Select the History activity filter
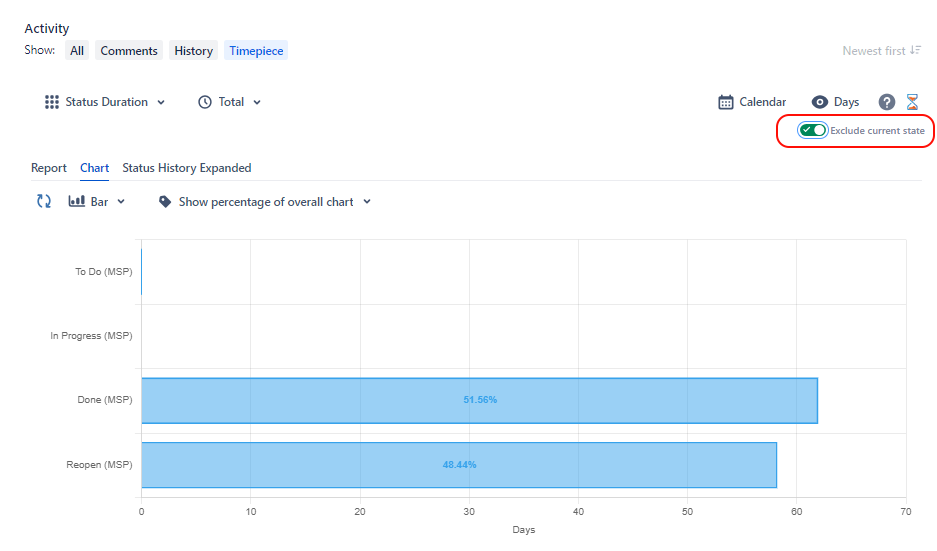Viewport: 937px width, 551px height. (193, 51)
